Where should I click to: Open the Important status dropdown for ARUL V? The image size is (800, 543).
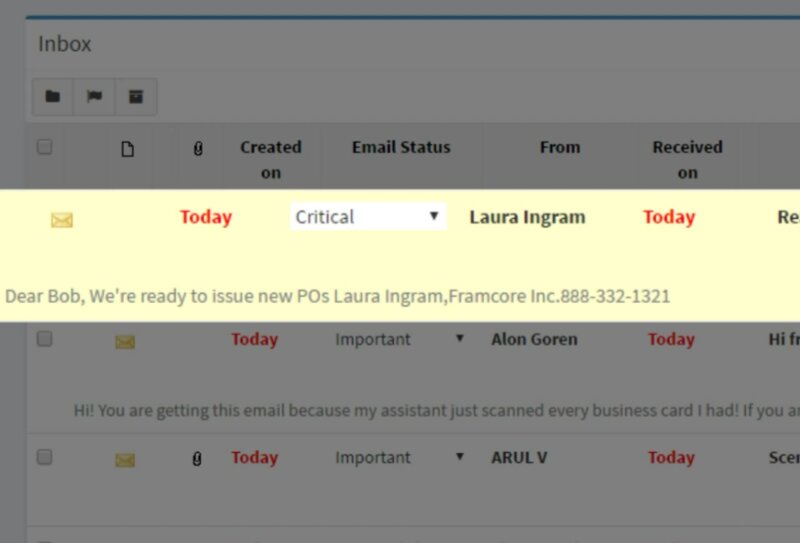[x=400, y=457]
